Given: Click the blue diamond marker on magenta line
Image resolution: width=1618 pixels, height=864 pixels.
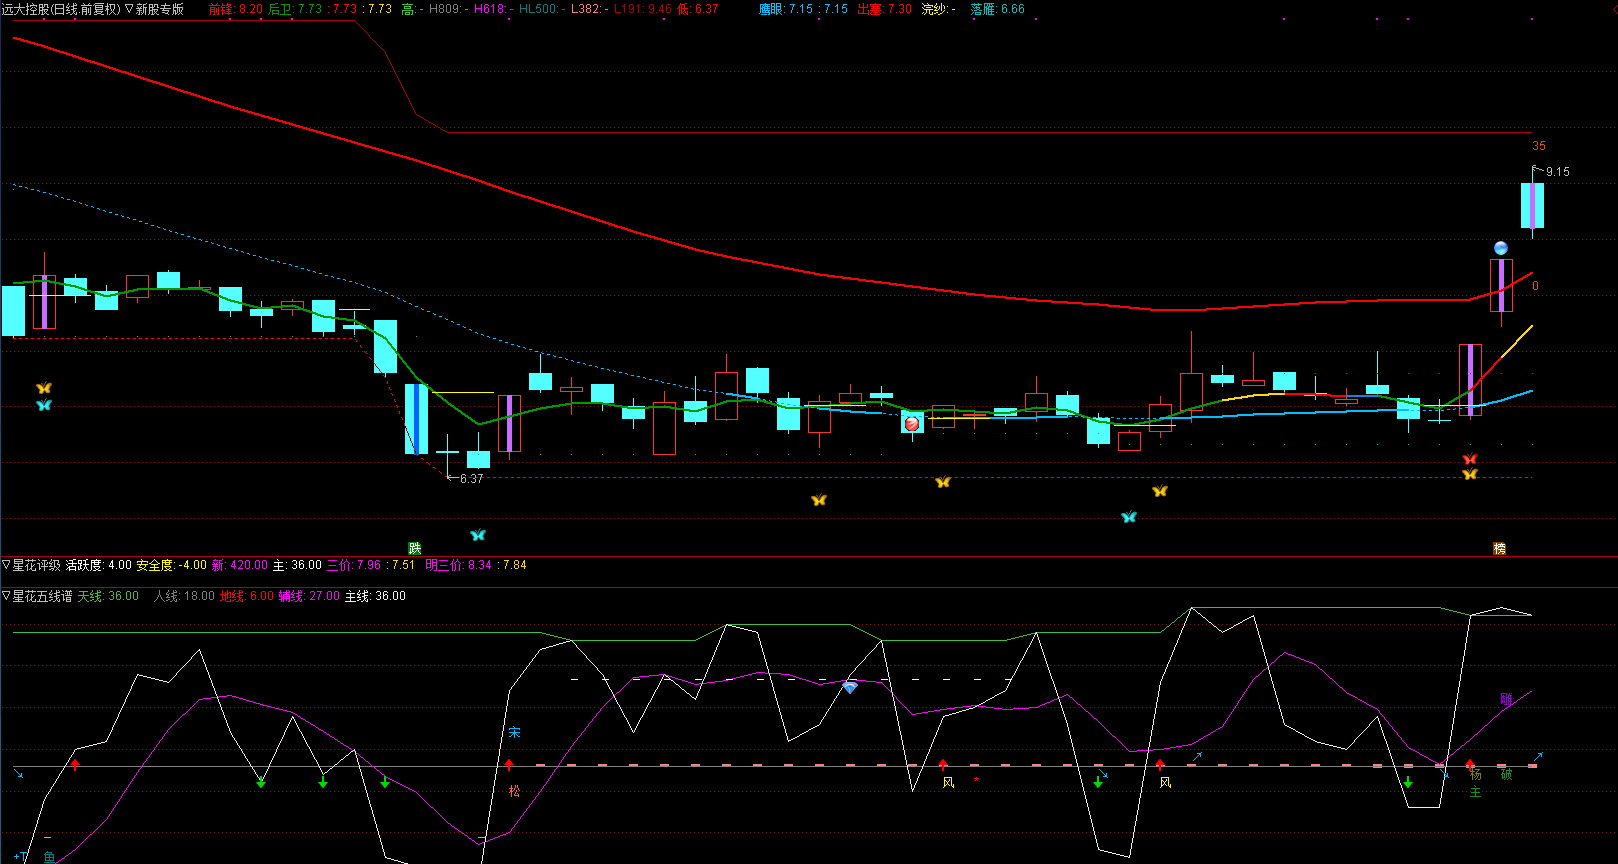Looking at the screenshot, I should [x=850, y=688].
